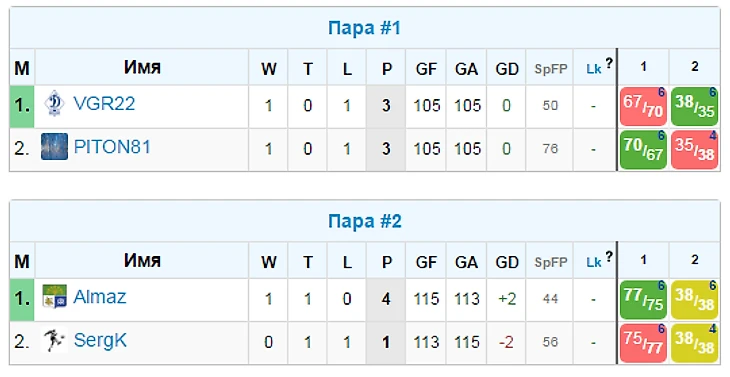Select PITON81's green 70/67 match result
The image size is (730, 377).
[643, 150]
